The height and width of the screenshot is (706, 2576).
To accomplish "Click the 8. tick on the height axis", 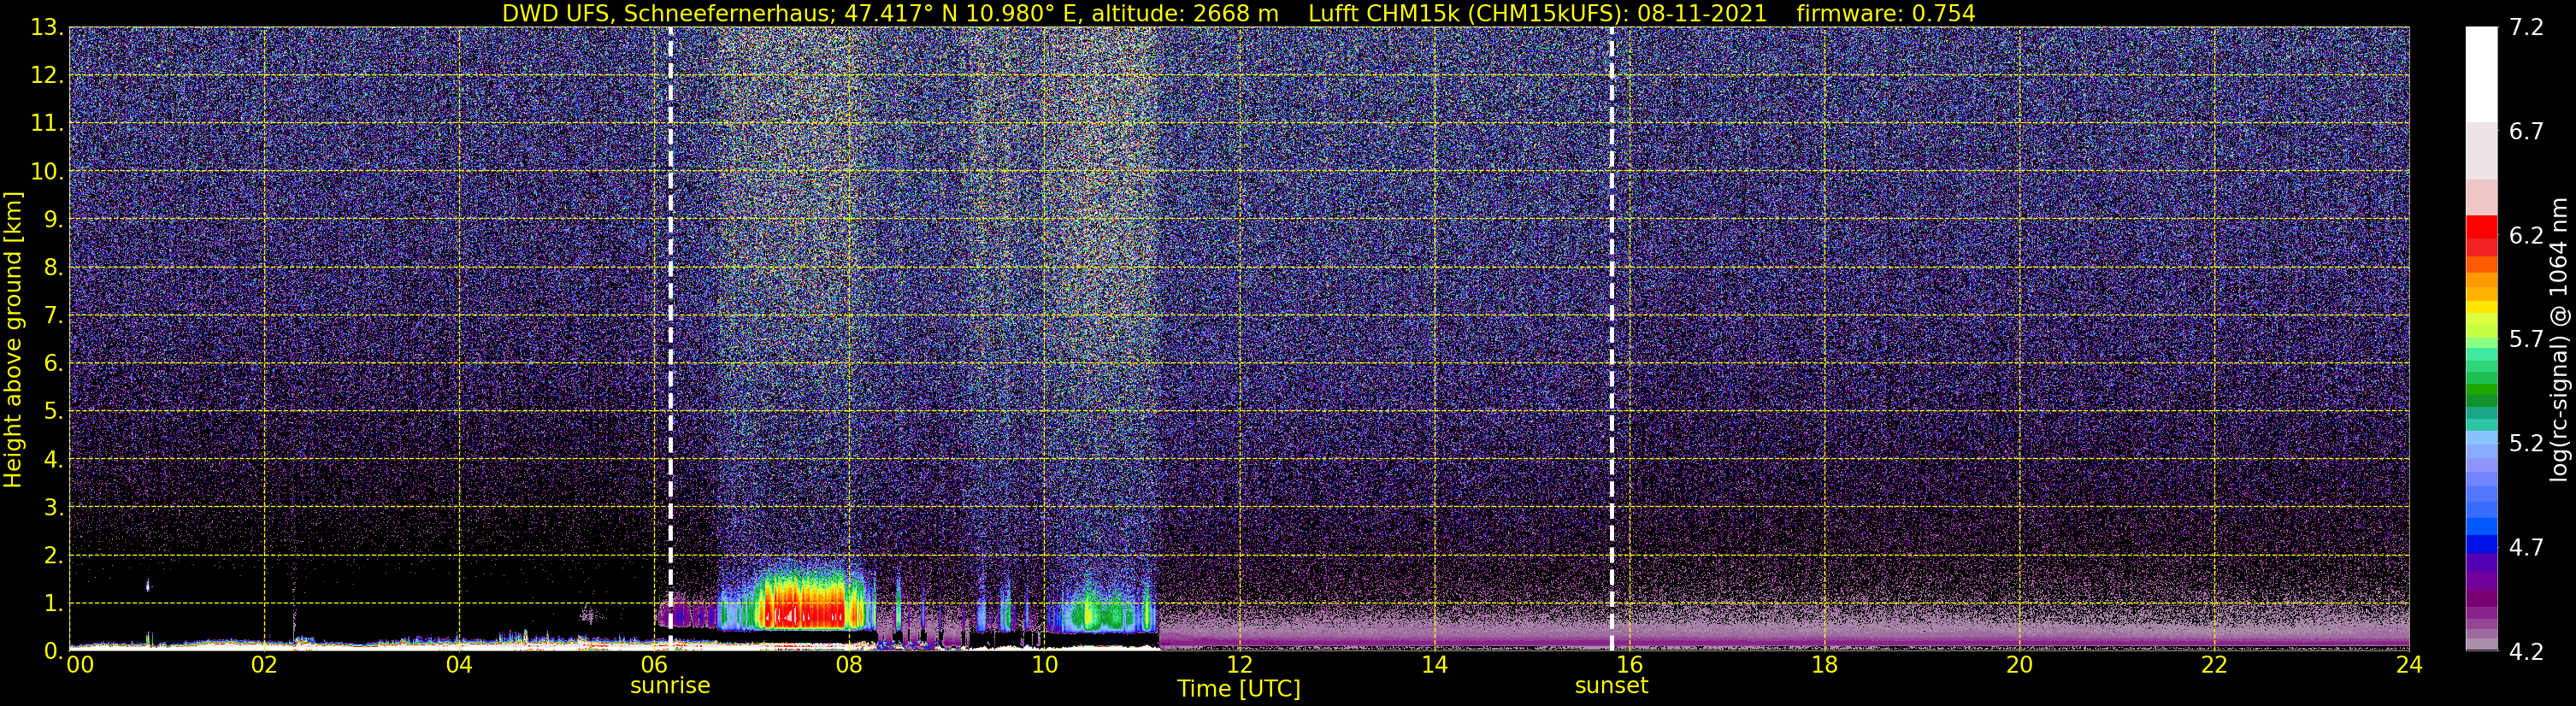I will tap(54, 267).
